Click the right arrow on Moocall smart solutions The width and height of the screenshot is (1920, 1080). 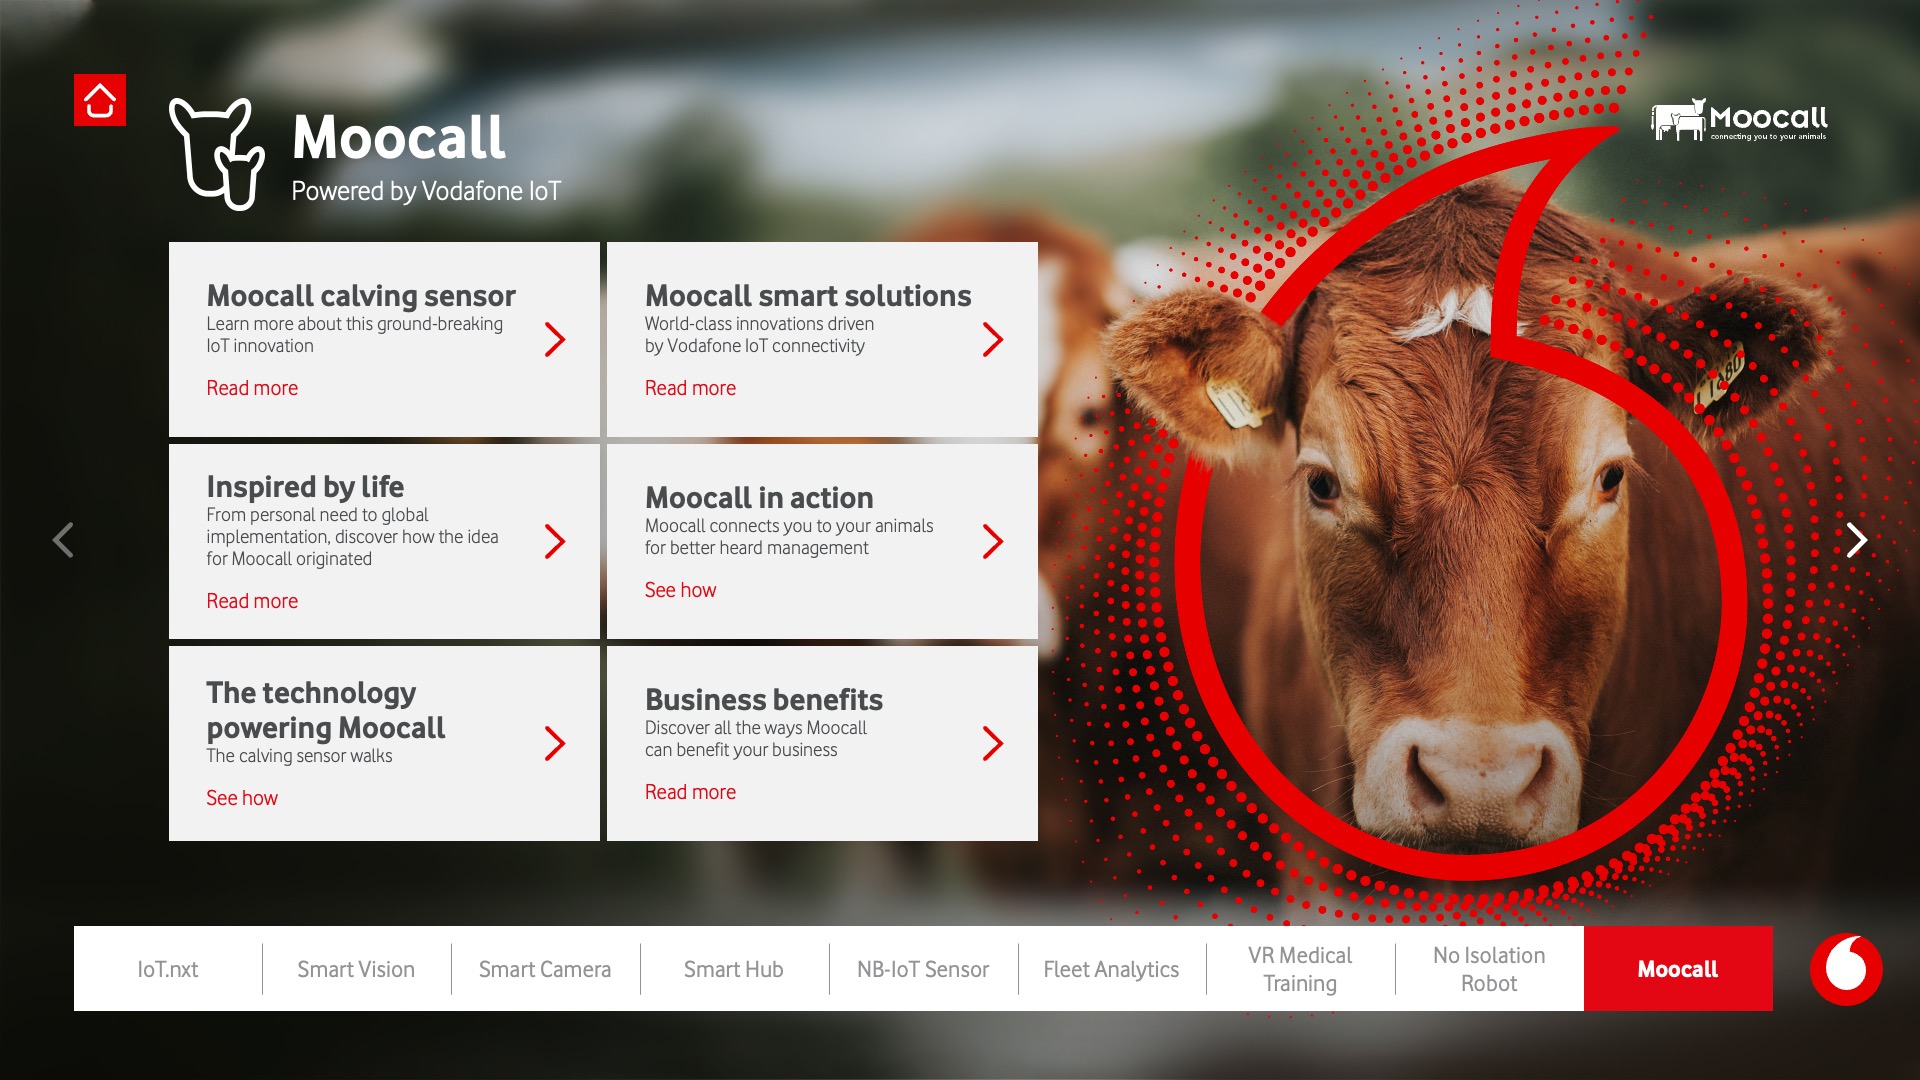click(x=993, y=340)
